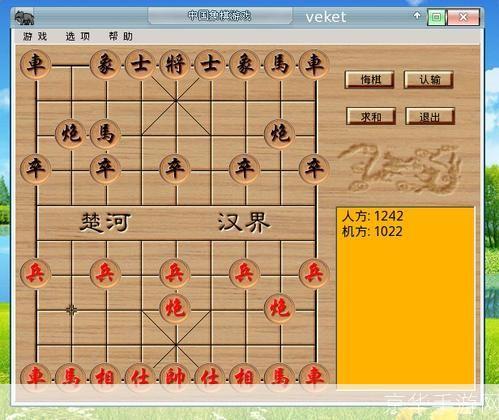Select the black pawn 卒 on the rightmost file
Image resolution: width=499 pixels, height=420 pixels.
[314, 169]
